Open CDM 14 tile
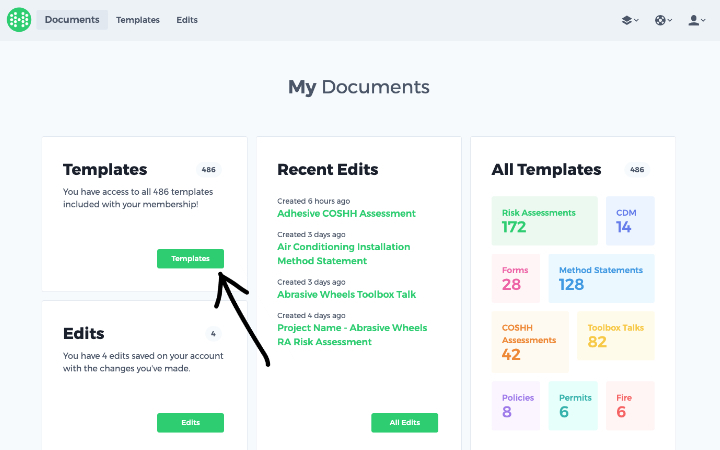Image resolution: width=720 pixels, height=450 pixels. click(x=630, y=221)
